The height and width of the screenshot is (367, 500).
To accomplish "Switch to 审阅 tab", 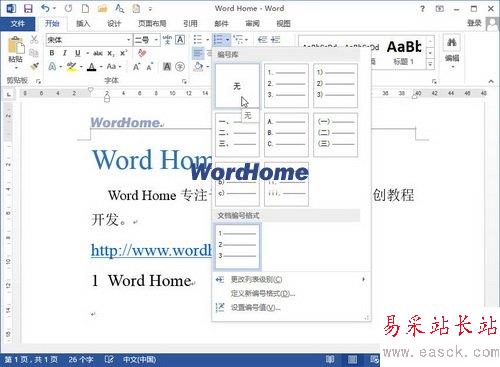I will tap(252, 23).
